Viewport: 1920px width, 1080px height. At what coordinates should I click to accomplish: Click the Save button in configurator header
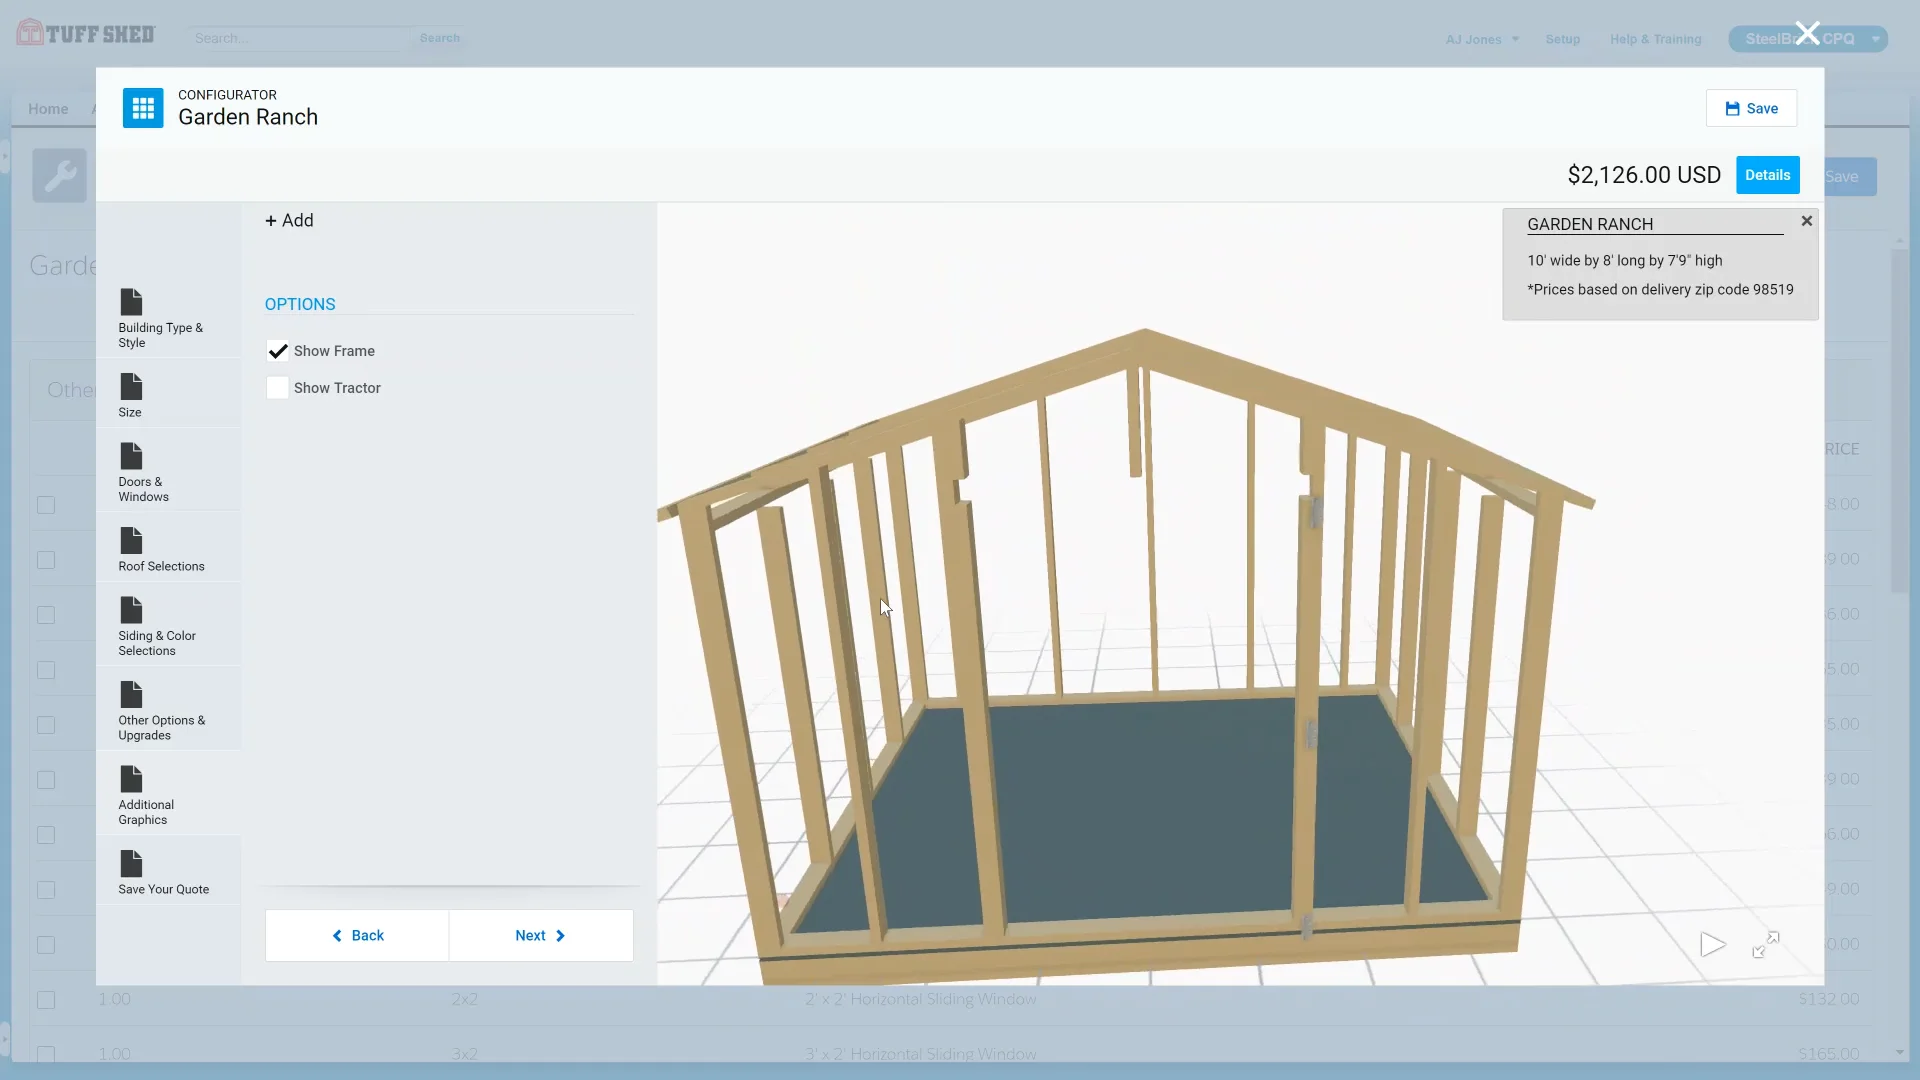tap(1751, 108)
